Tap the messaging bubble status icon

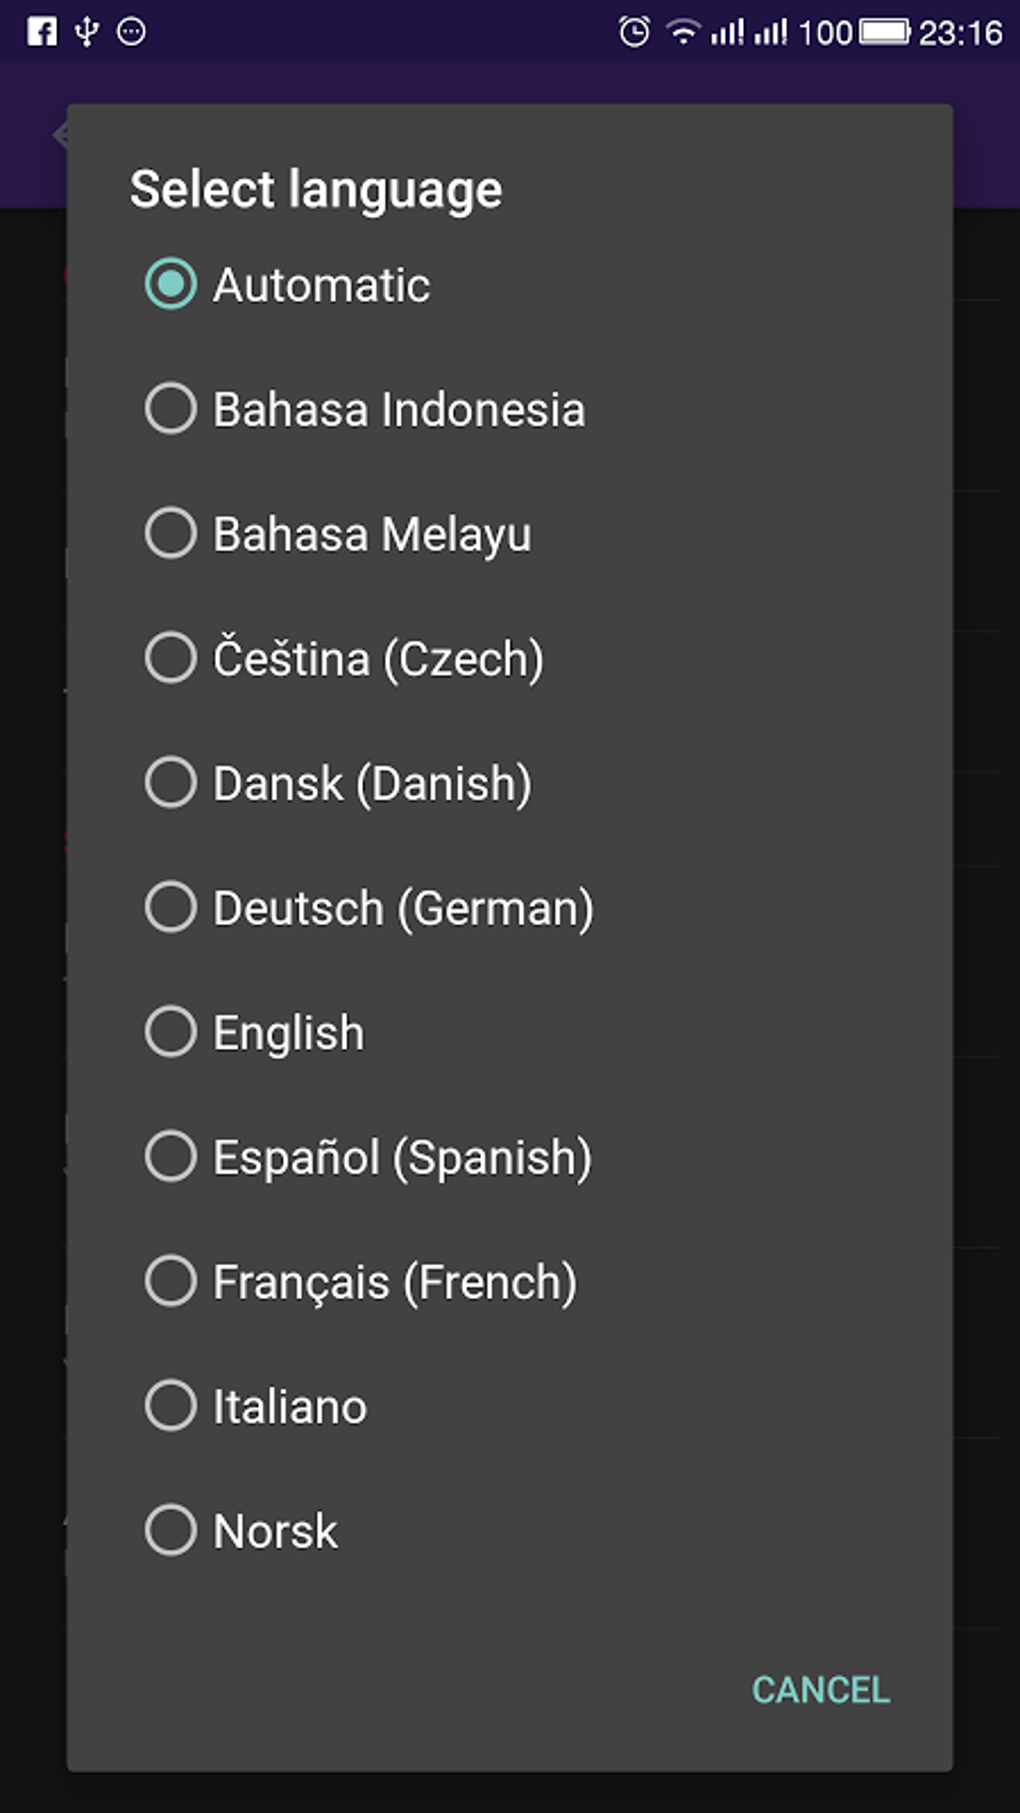[x=131, y=32]
